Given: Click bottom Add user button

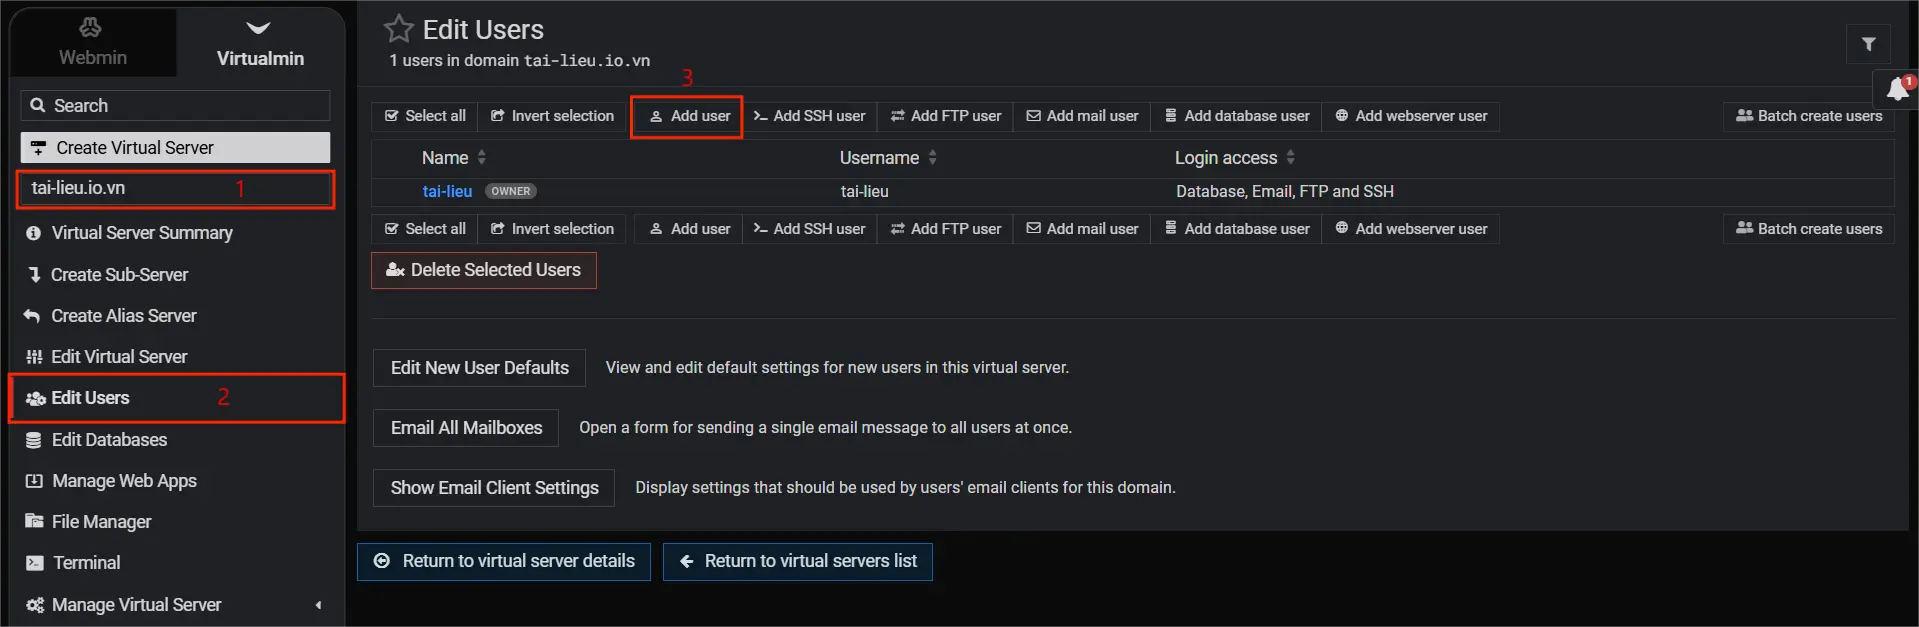Looking at the screenshot, I should tap(689, 229).
